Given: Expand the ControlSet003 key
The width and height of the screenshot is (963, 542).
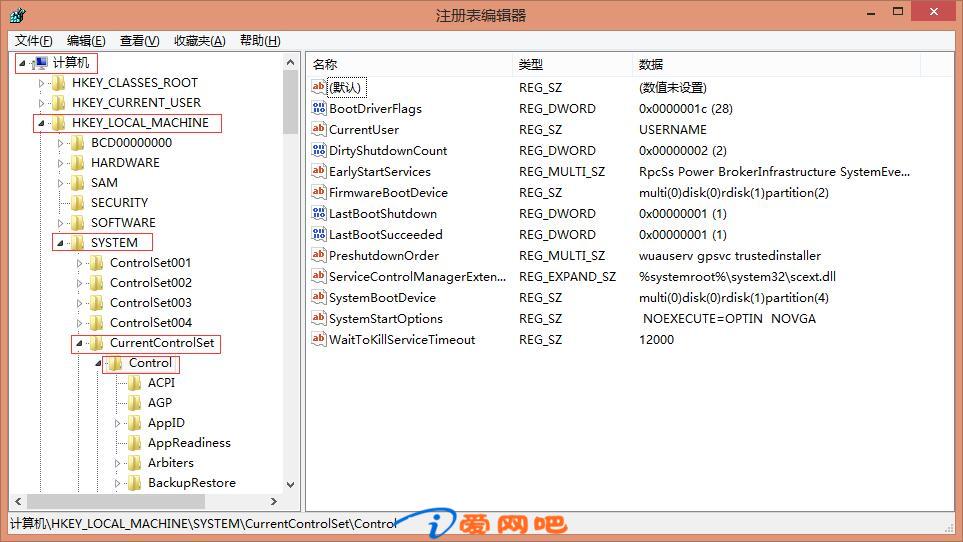Looking at the screenshot, I should 79,303.
